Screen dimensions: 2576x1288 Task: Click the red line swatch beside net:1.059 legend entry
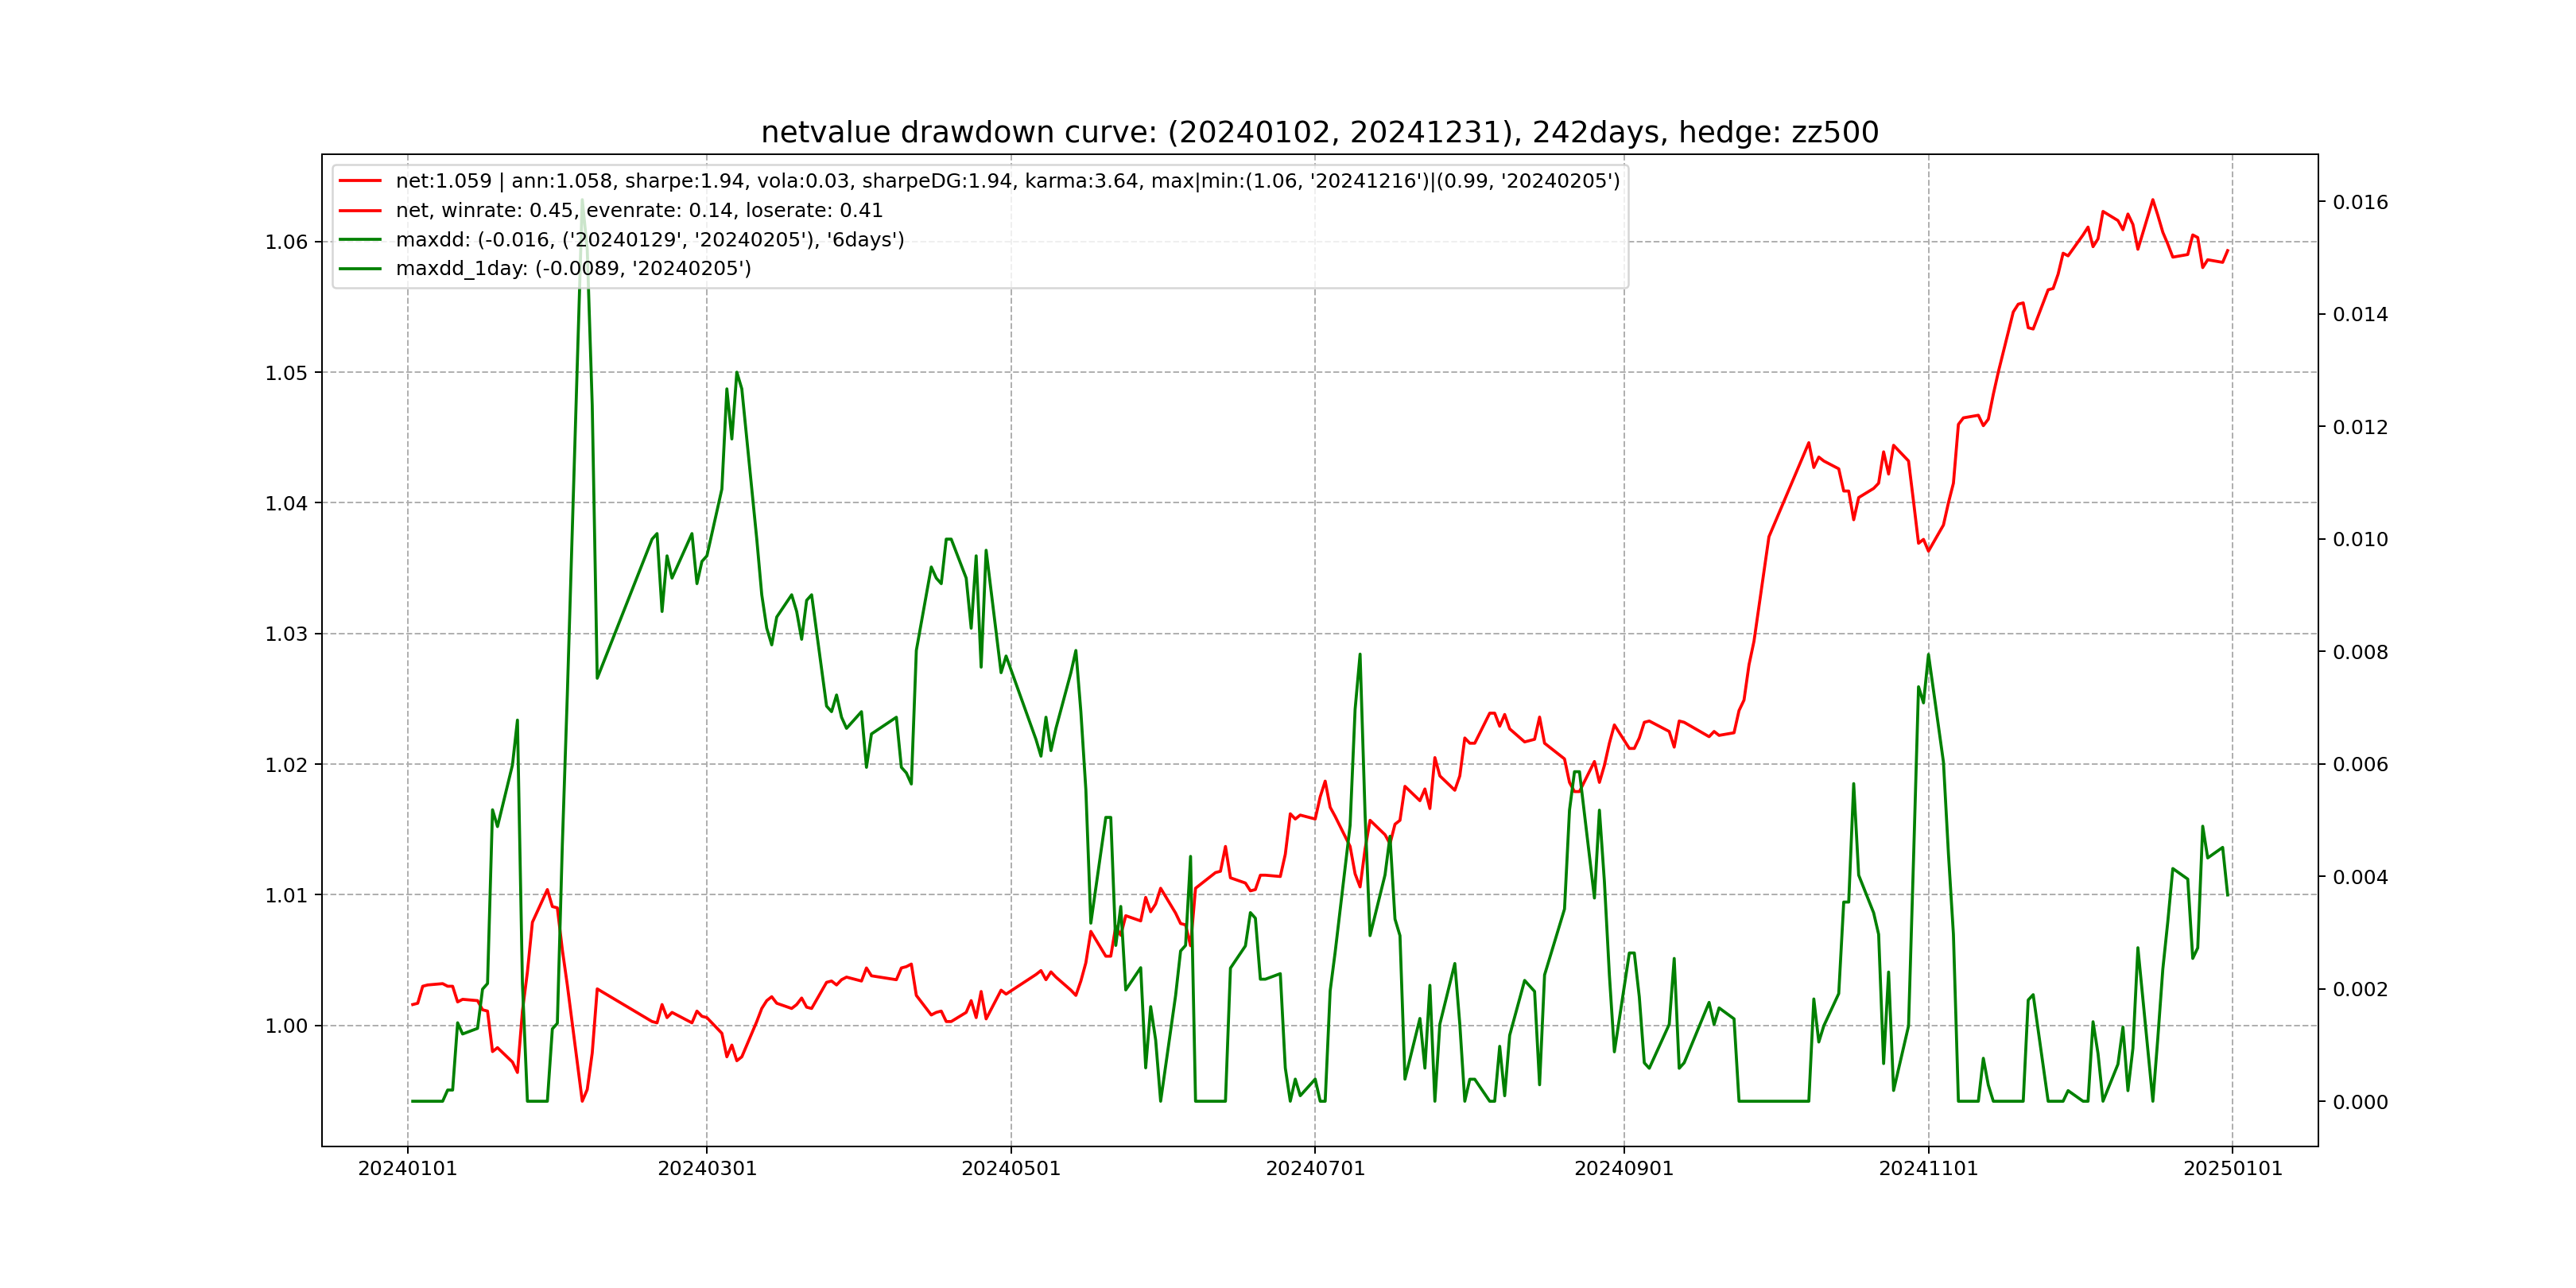[360, 181]
